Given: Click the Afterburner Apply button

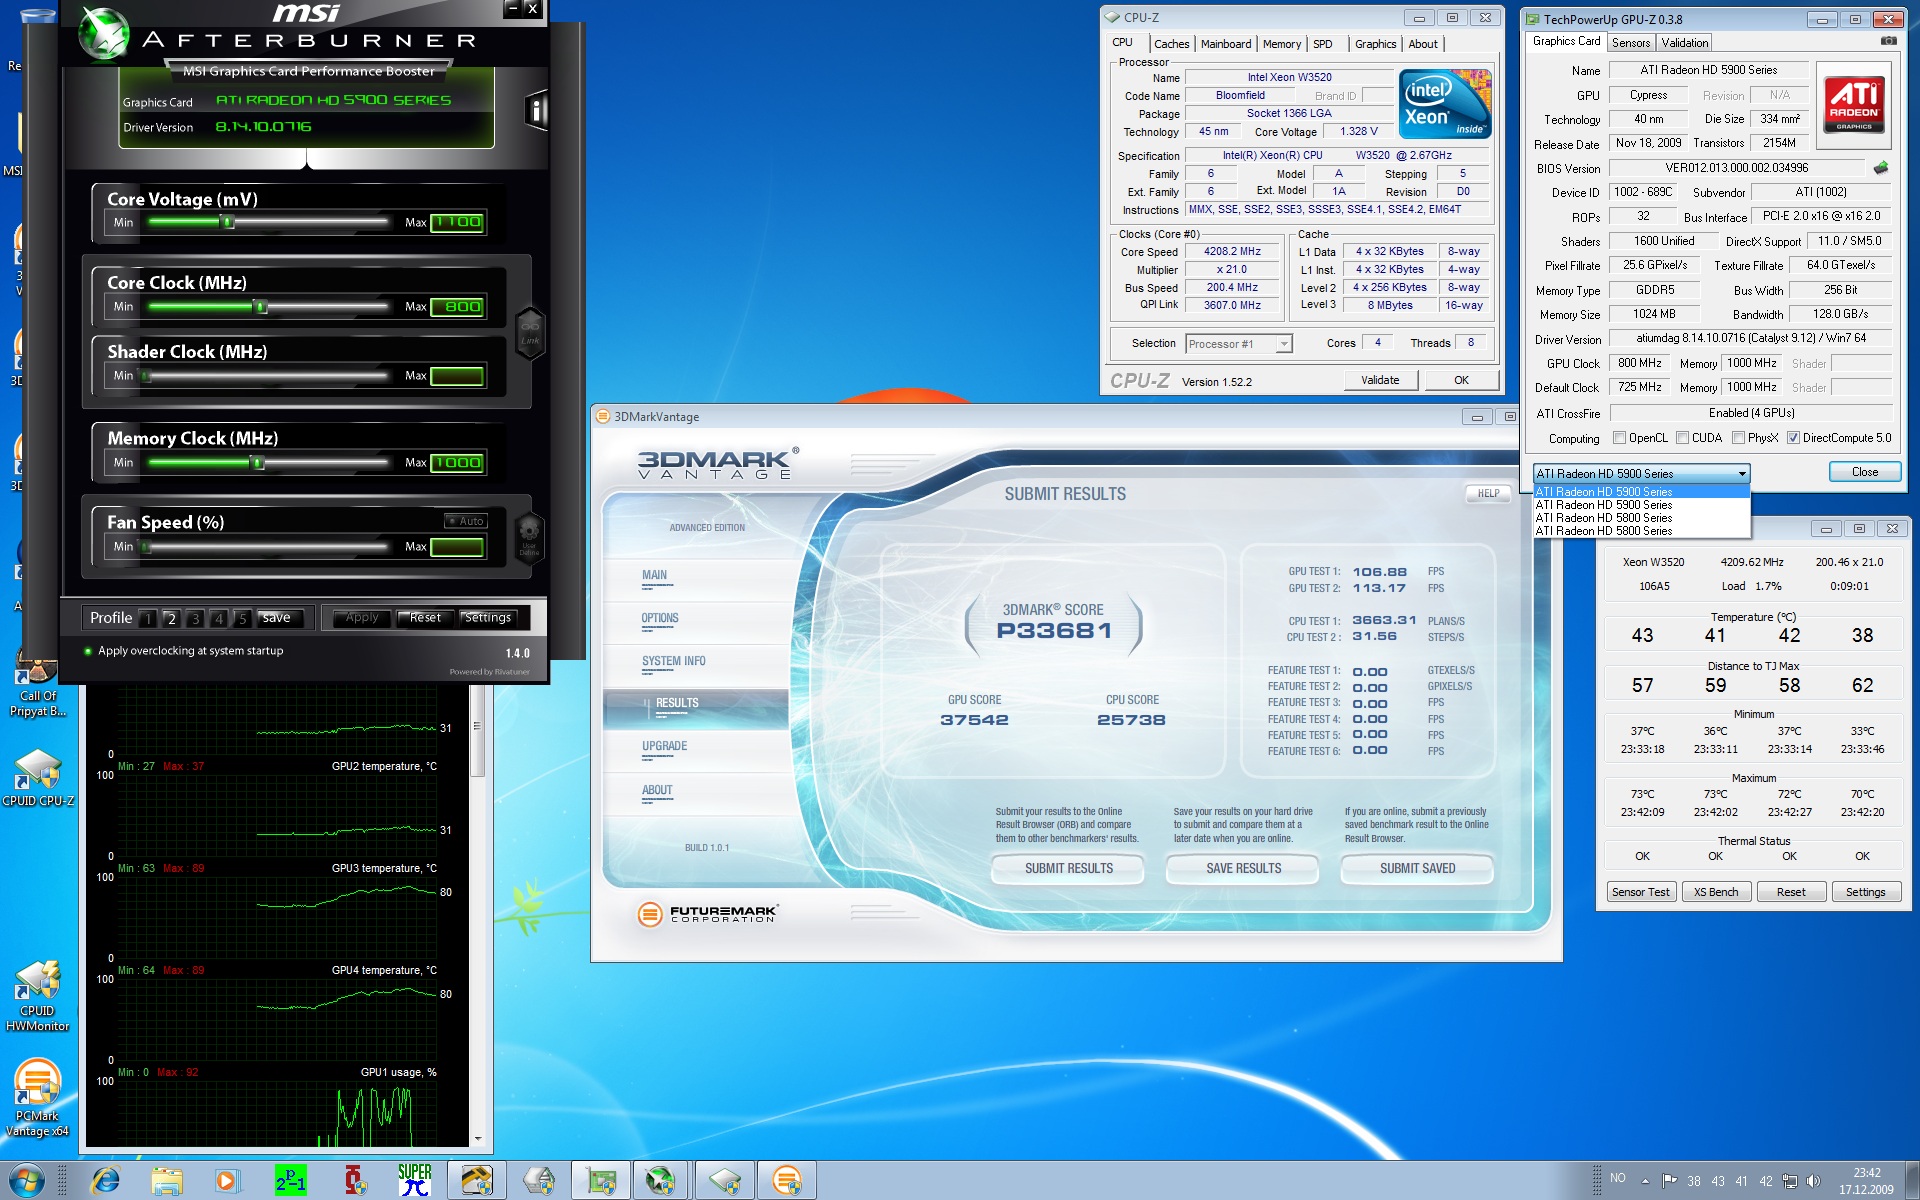Looking at the screenshot, I should coord(362,618).
